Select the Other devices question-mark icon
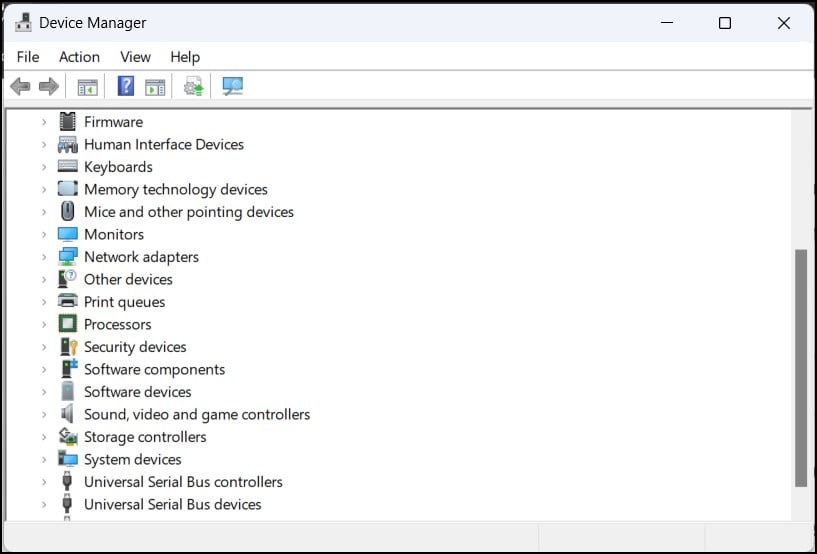The height and width of the screenshot is (554, 817). [x=67, y=279]
